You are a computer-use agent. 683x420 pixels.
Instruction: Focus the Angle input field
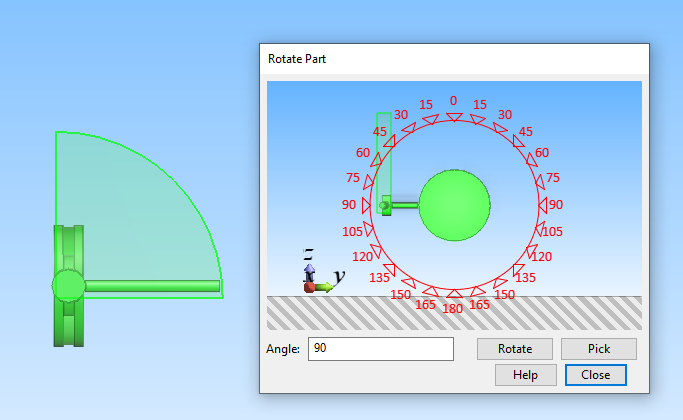click(x=381, y=349)
